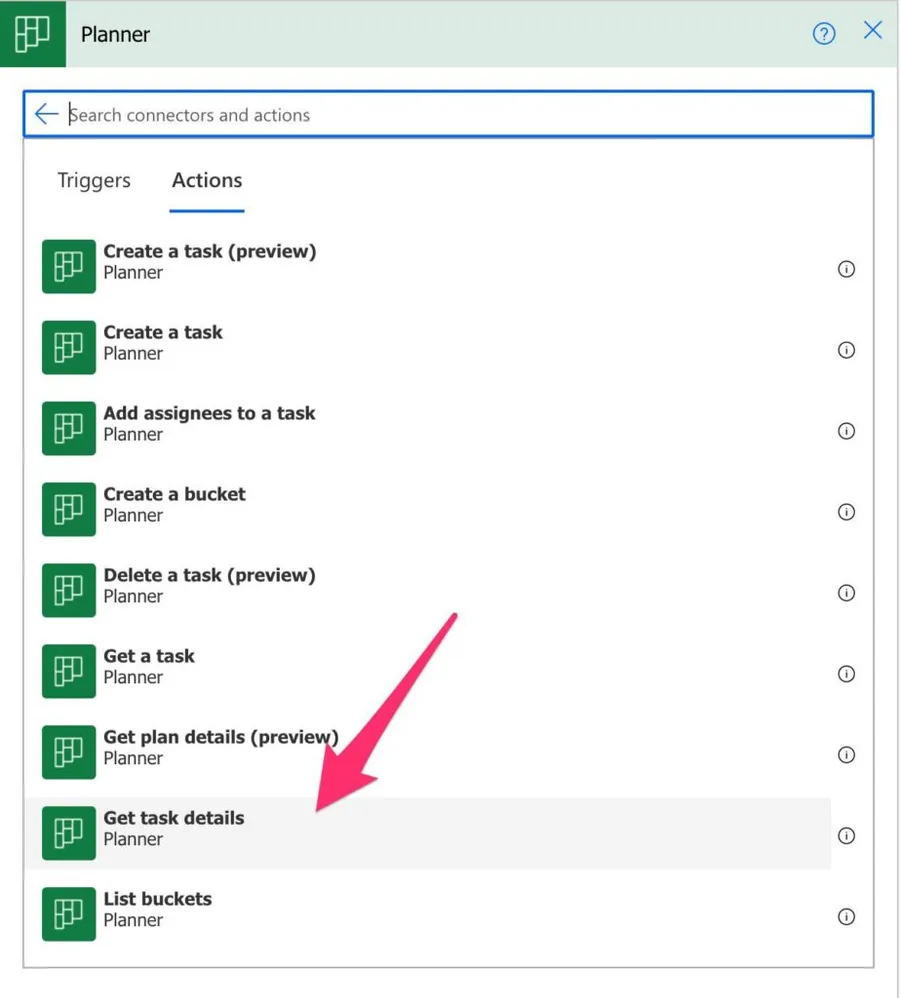View info for Create a bucket
The width and height of the screenshot is (900, 998).
click(846, 512)
